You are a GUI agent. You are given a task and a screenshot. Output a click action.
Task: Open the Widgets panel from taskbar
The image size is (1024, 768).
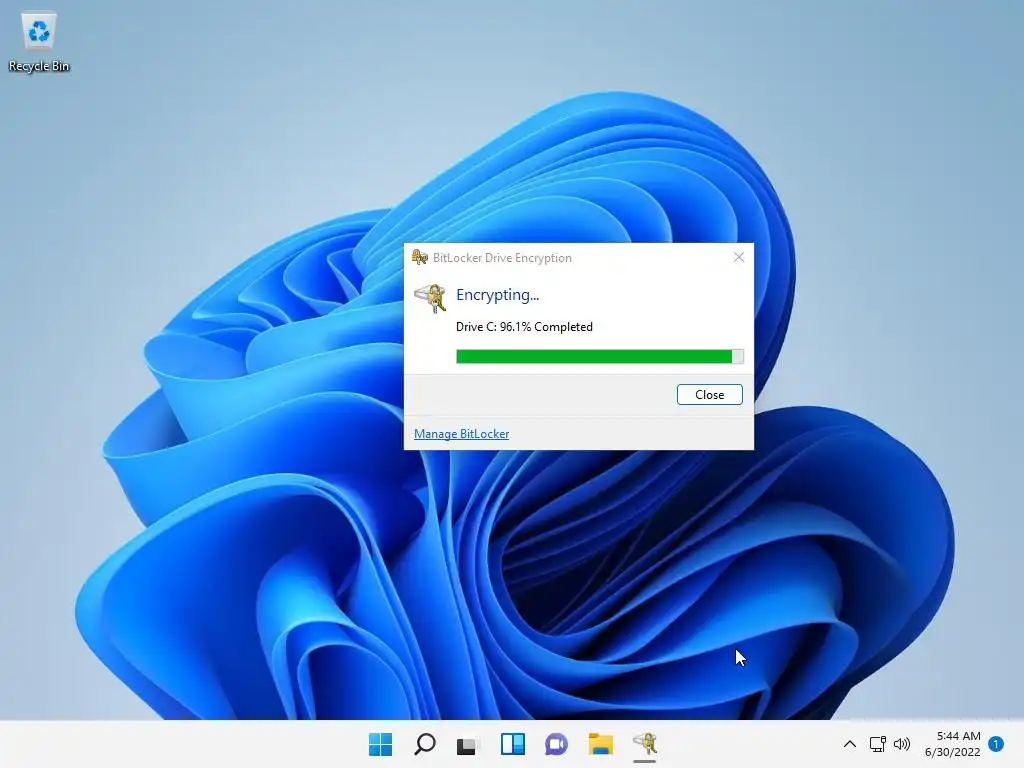pos(513,744)
